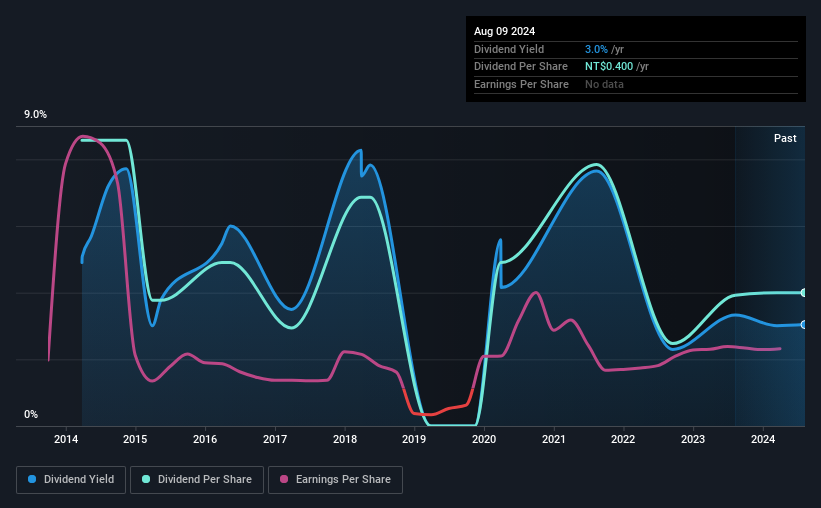Viewport: 821px width, 508px height.
Task: Click the 2021 x-axis label
Action: click(553, 439)
